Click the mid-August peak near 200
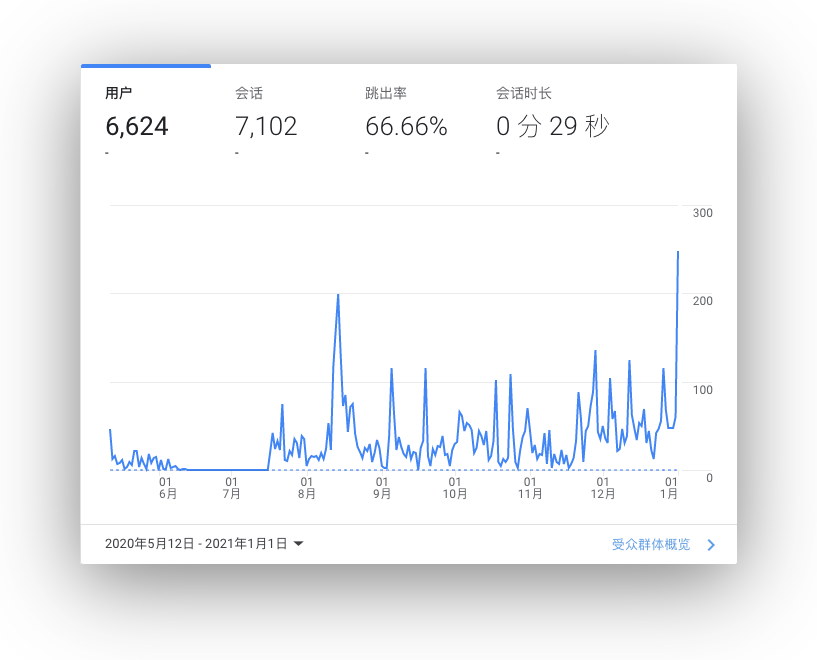The height and width of the screenshot is (660, 817). point(338,295)
